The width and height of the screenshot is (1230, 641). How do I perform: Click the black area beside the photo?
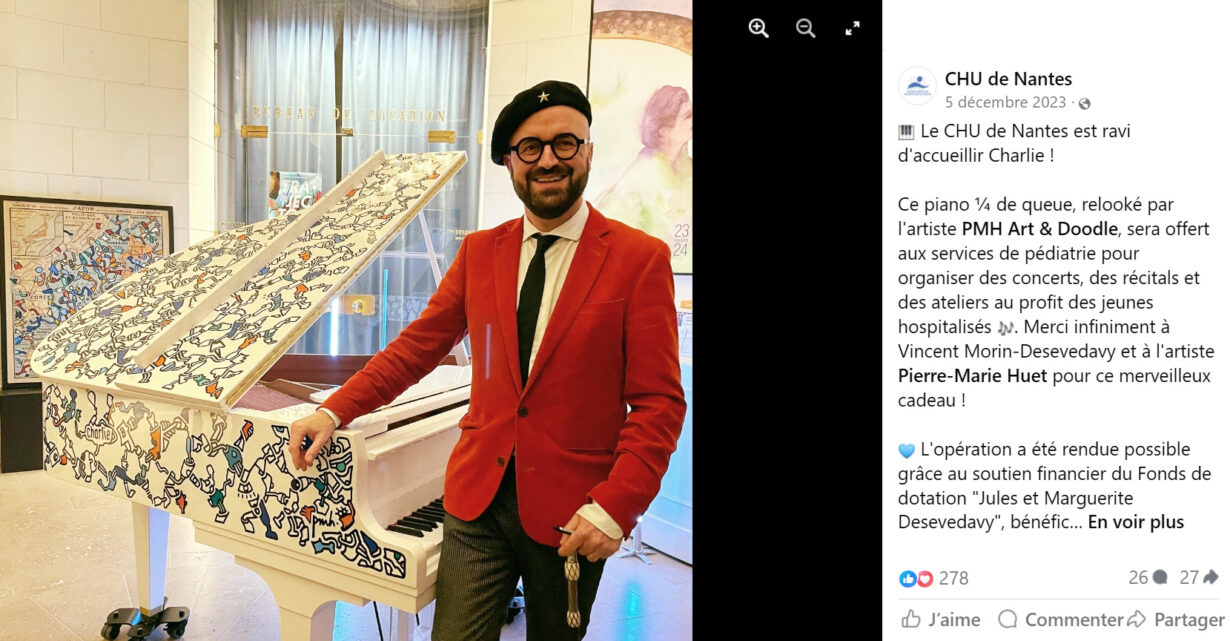787,340
